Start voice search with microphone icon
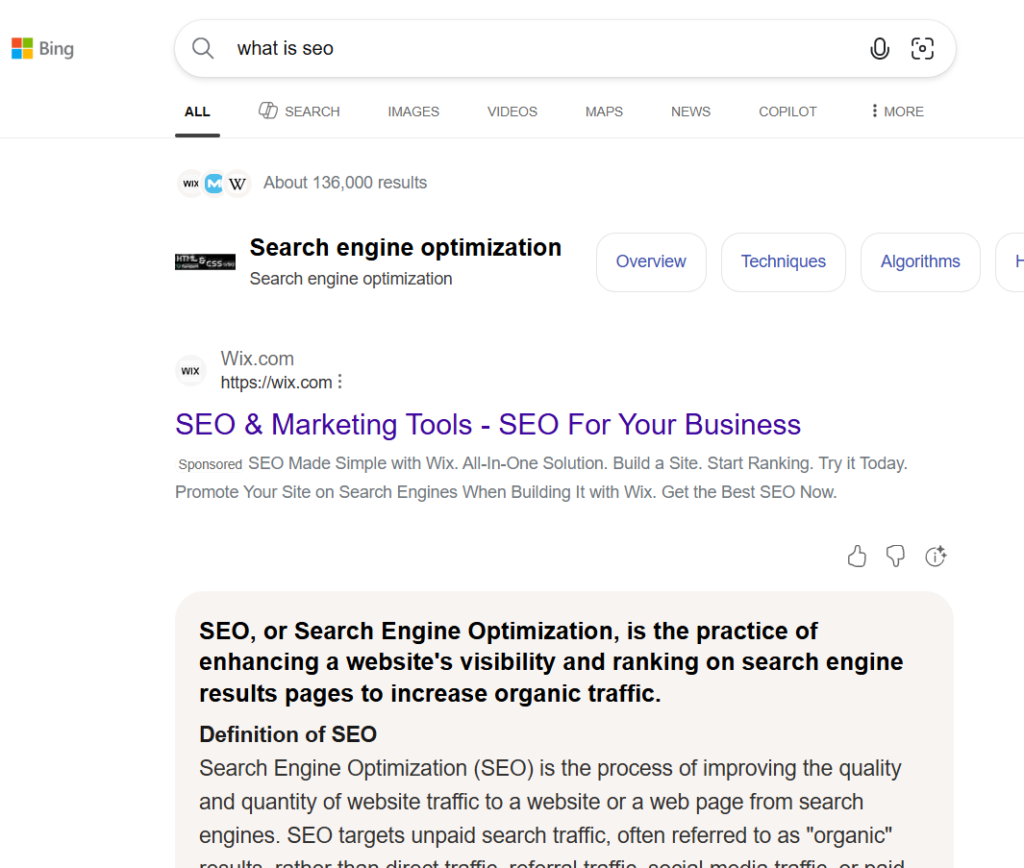Screen dimensions: 1024x868 (879, 48)
